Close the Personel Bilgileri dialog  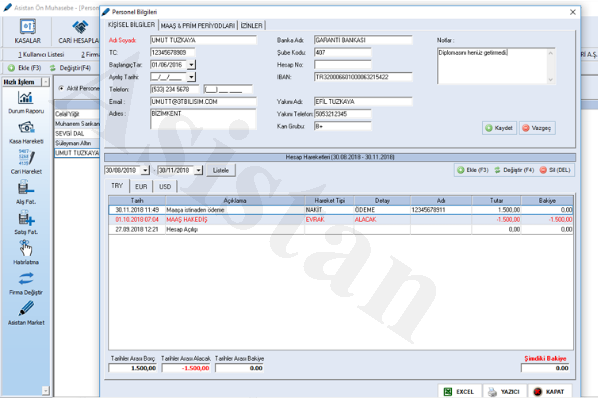click(x=572, y=12)
